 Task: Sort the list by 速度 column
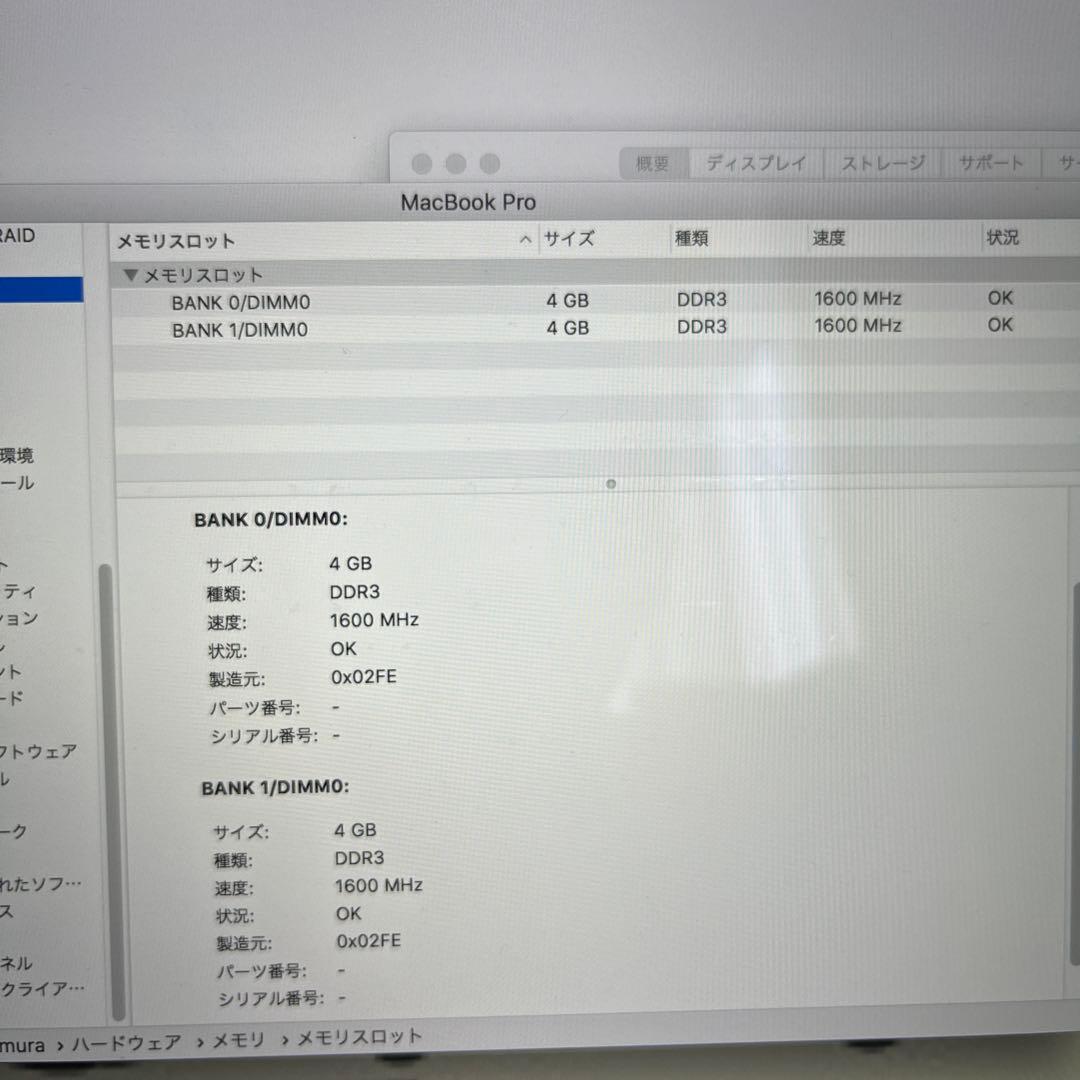(830, 238)
